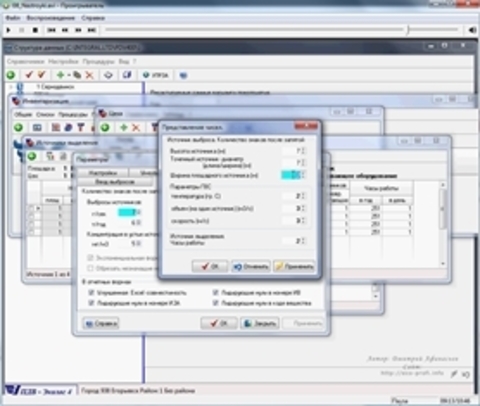Toggle leading zeros in ИЗА number checkbox
480x406 pixels.
click(91, 303)
